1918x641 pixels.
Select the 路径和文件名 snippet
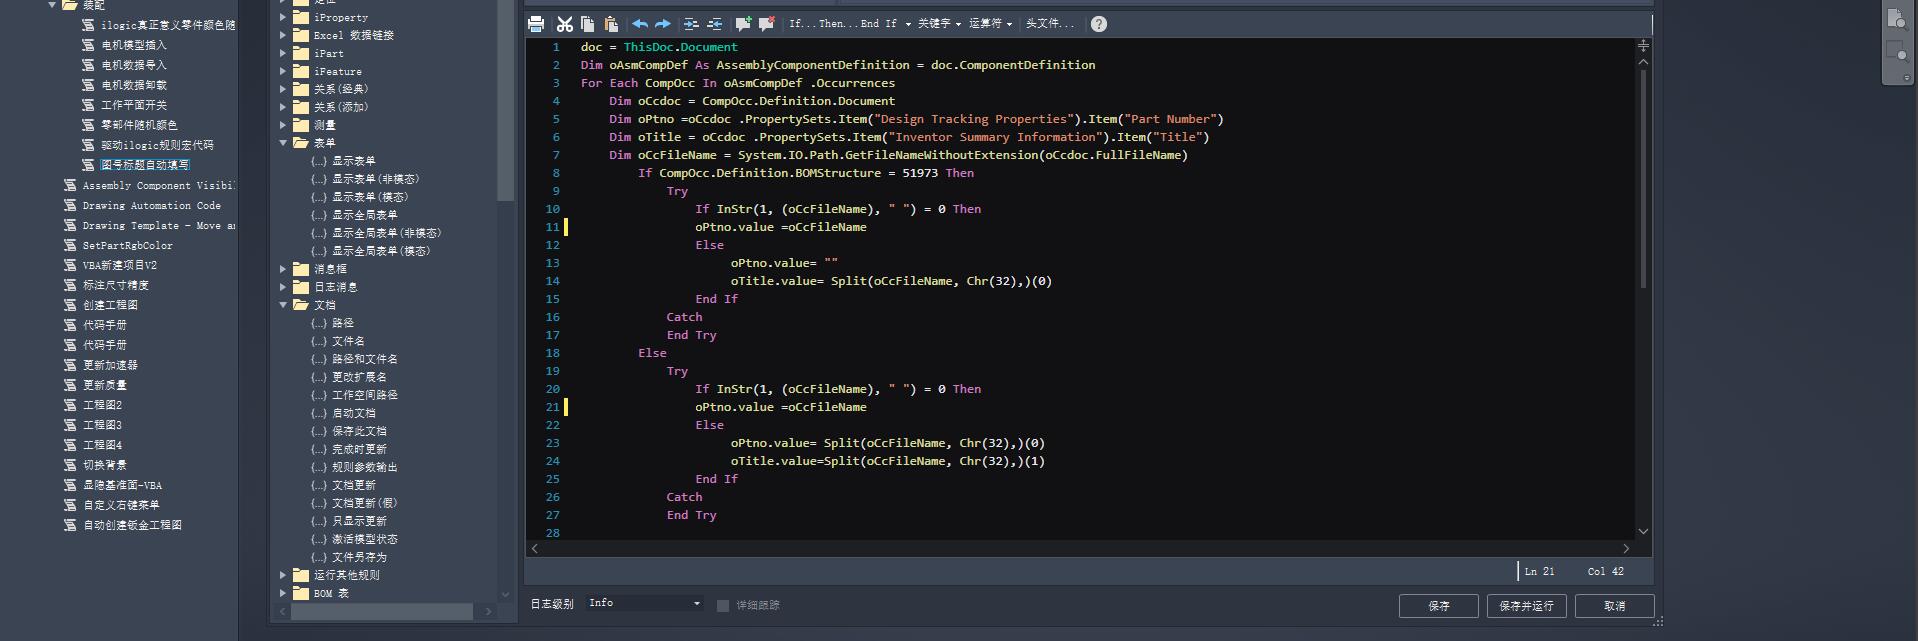pyautogui.click(x=364, y=359)
